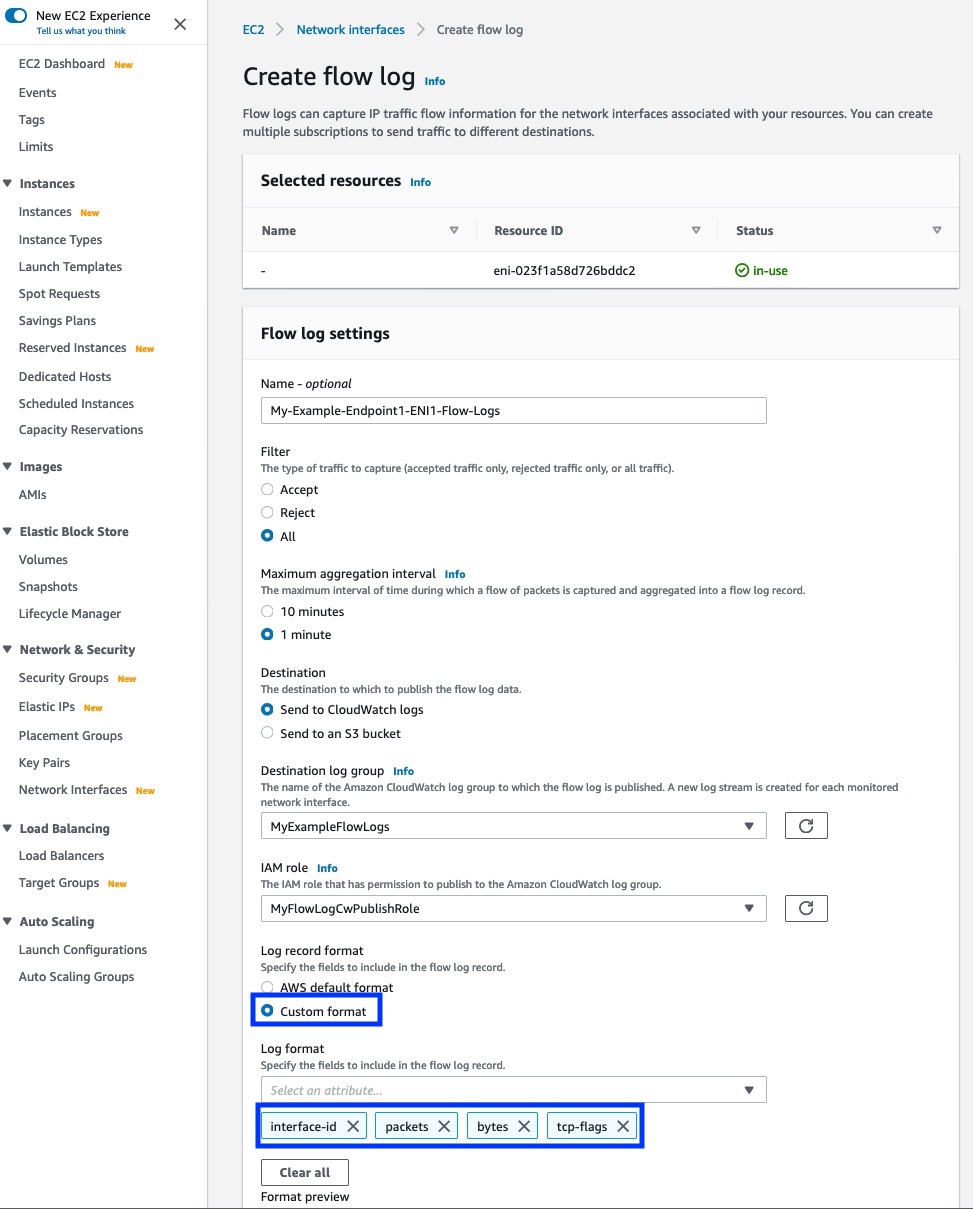Open Instance Types in the sidebar
Image resolution: width=973 pixels, height=1209 pixels.
coord(60,240)
